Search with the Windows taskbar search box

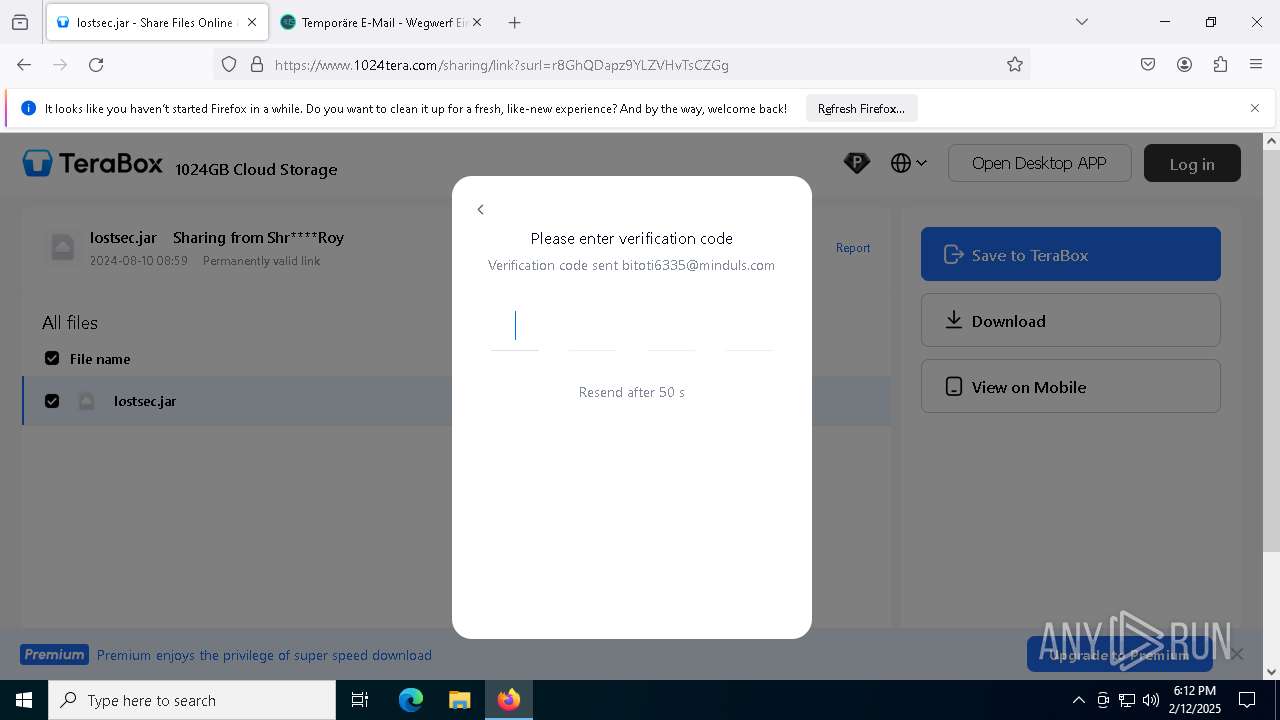tap(192, 700)
